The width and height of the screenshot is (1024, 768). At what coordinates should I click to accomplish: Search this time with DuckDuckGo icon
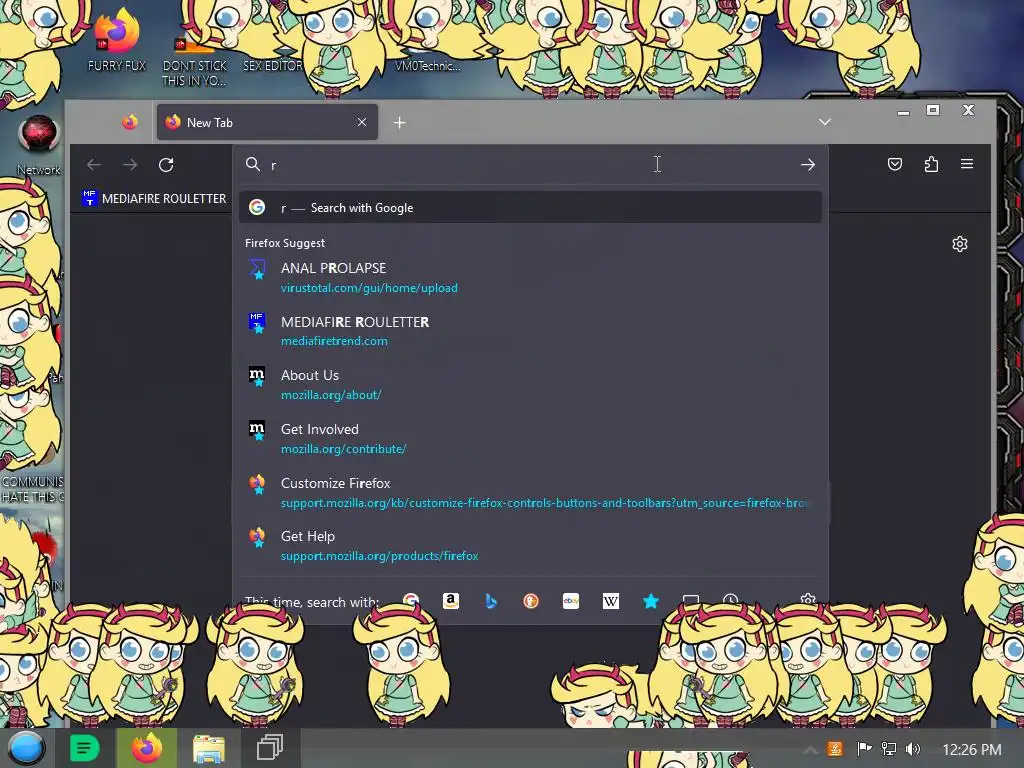click(531, 601)
